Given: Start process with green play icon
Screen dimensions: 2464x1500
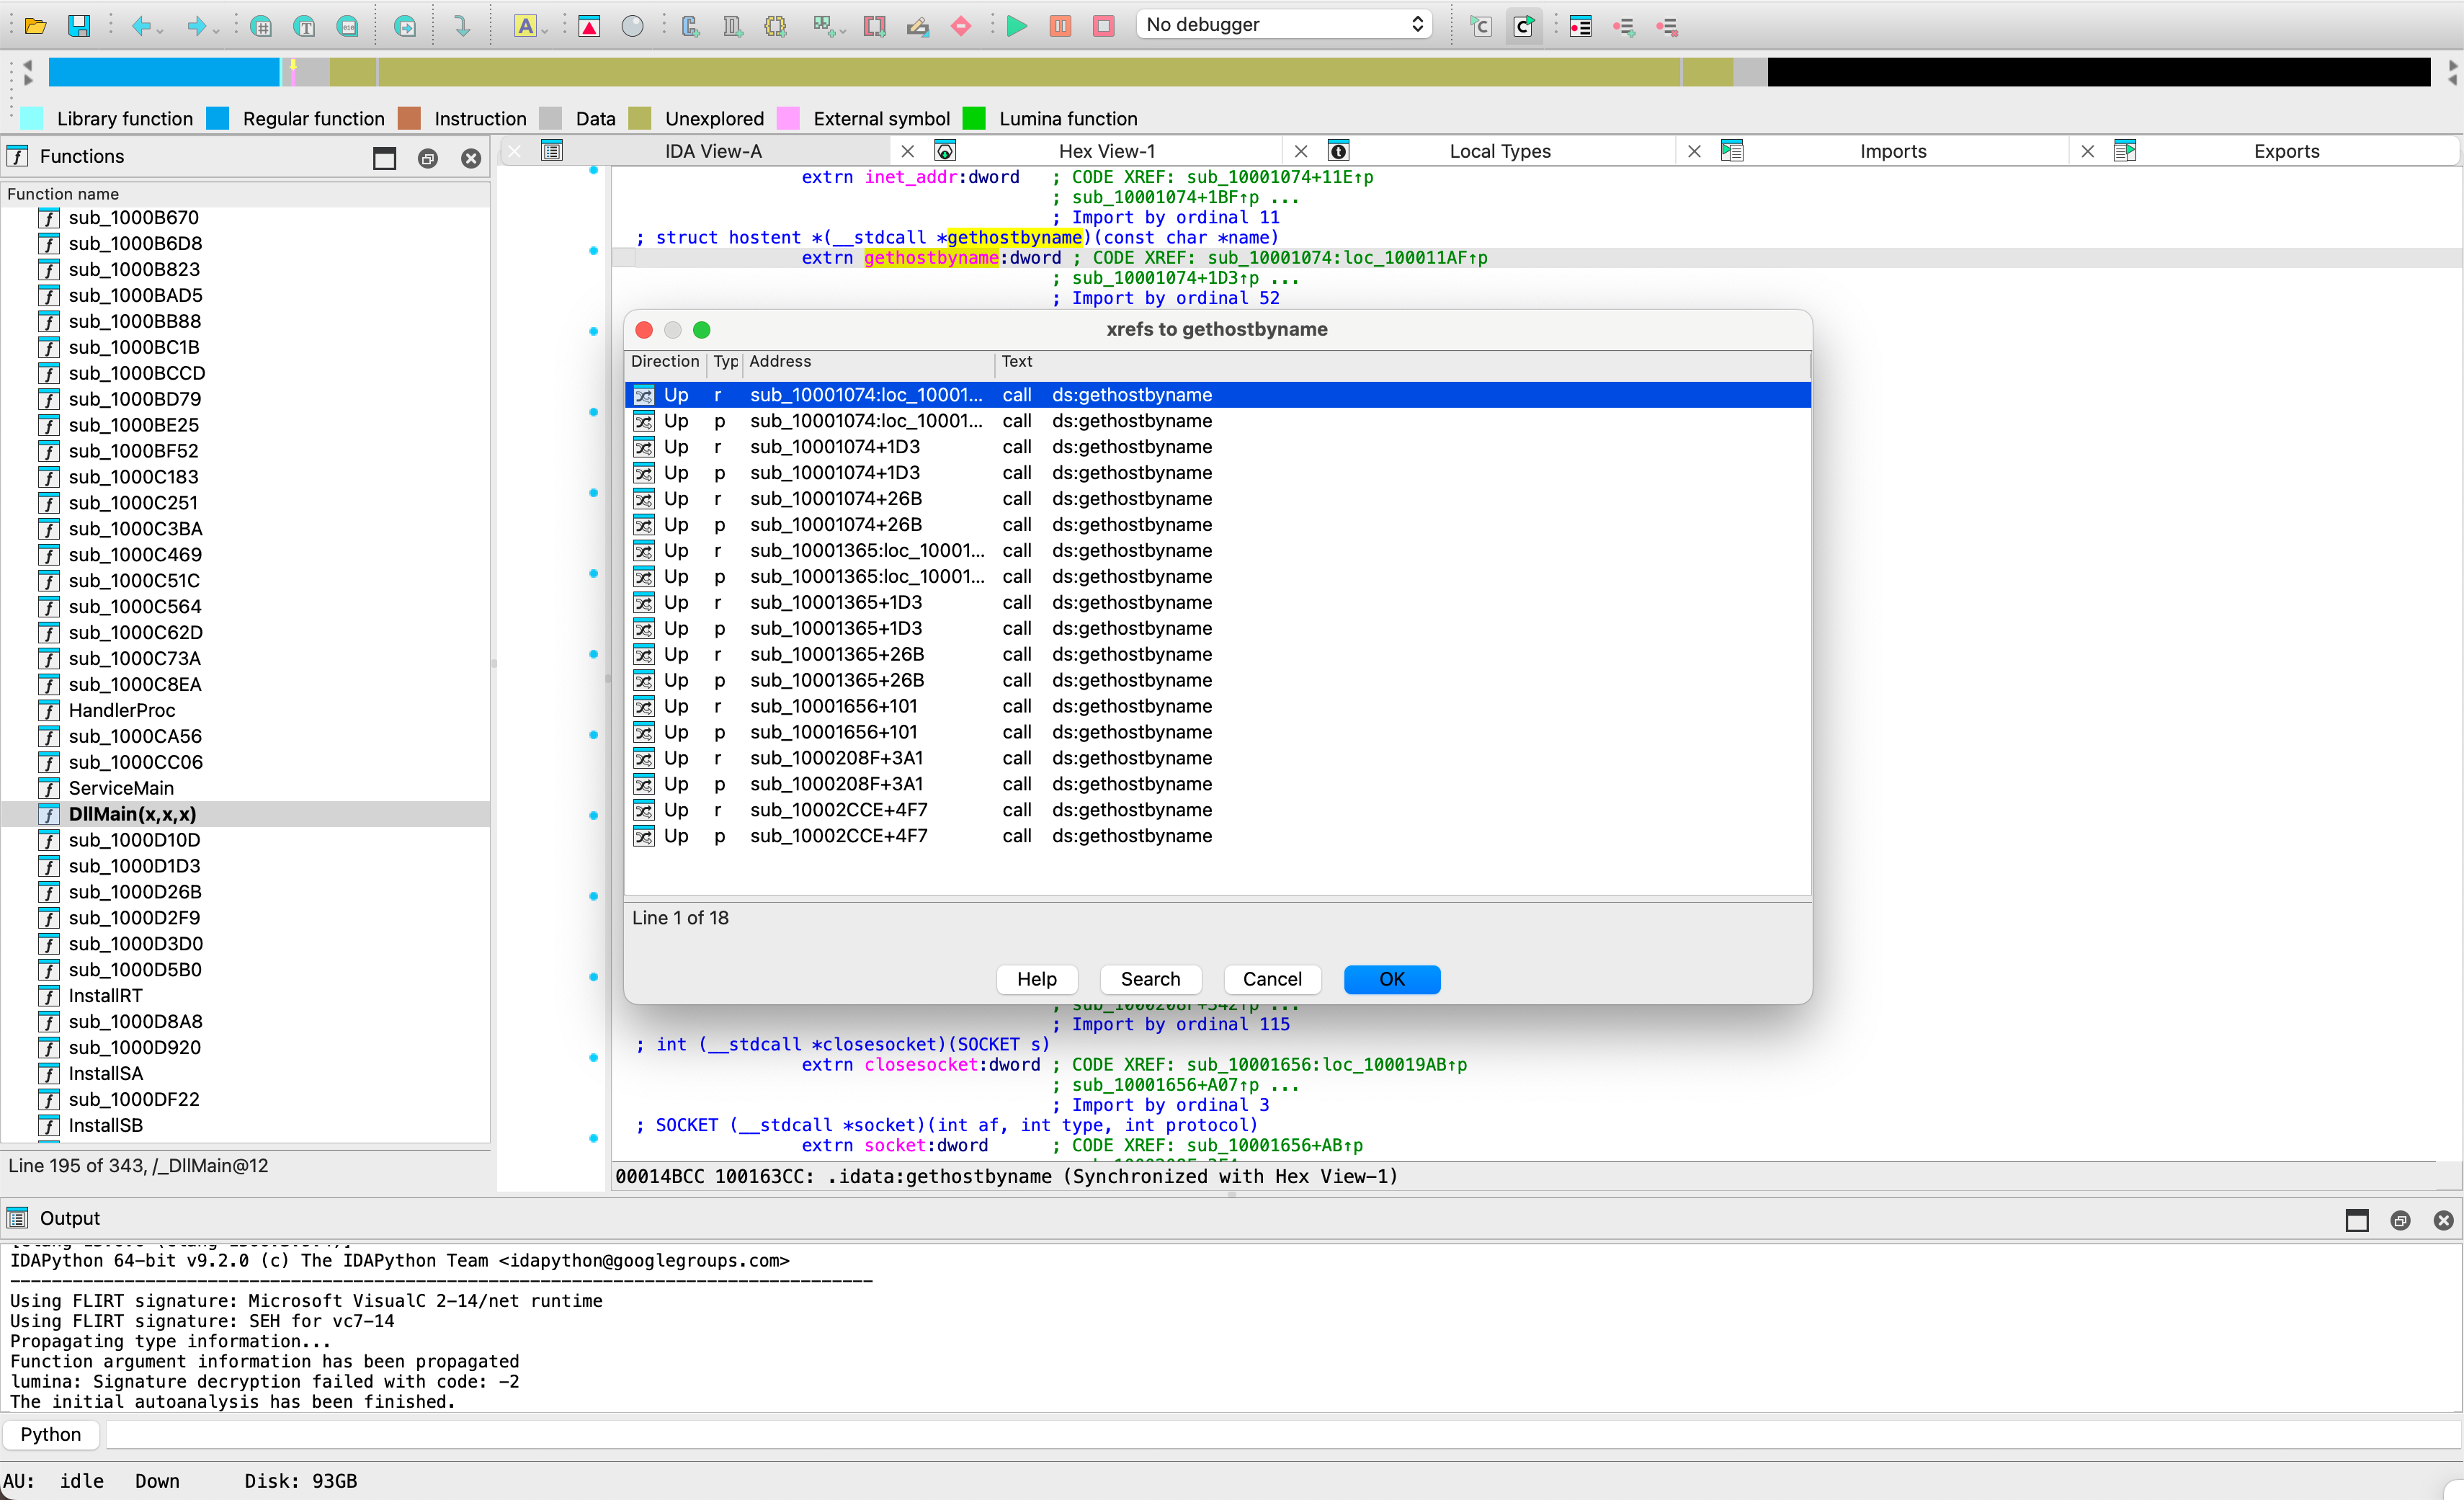Looking at the screenshot, I should coord(1017,26).
